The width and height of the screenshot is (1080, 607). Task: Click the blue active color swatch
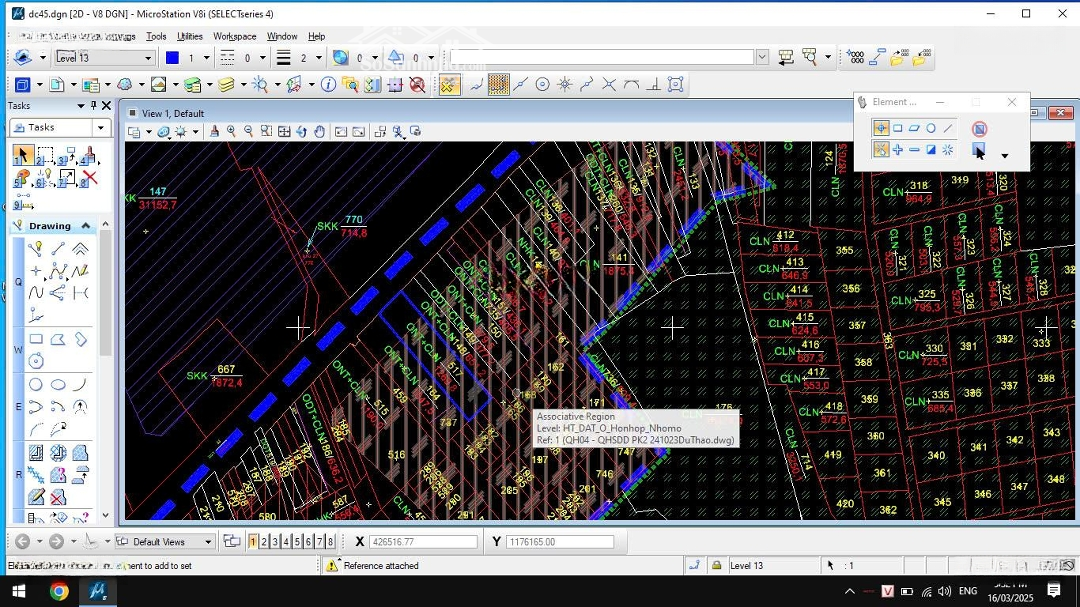tap(172, 58)
